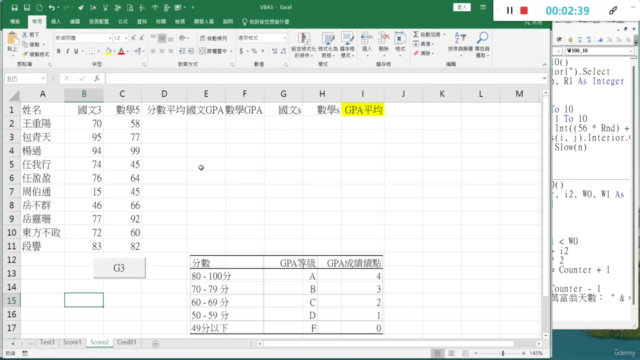640x360 pixels.
Task: Switch to the Test3 sheet tab
Action: point(47,342)
